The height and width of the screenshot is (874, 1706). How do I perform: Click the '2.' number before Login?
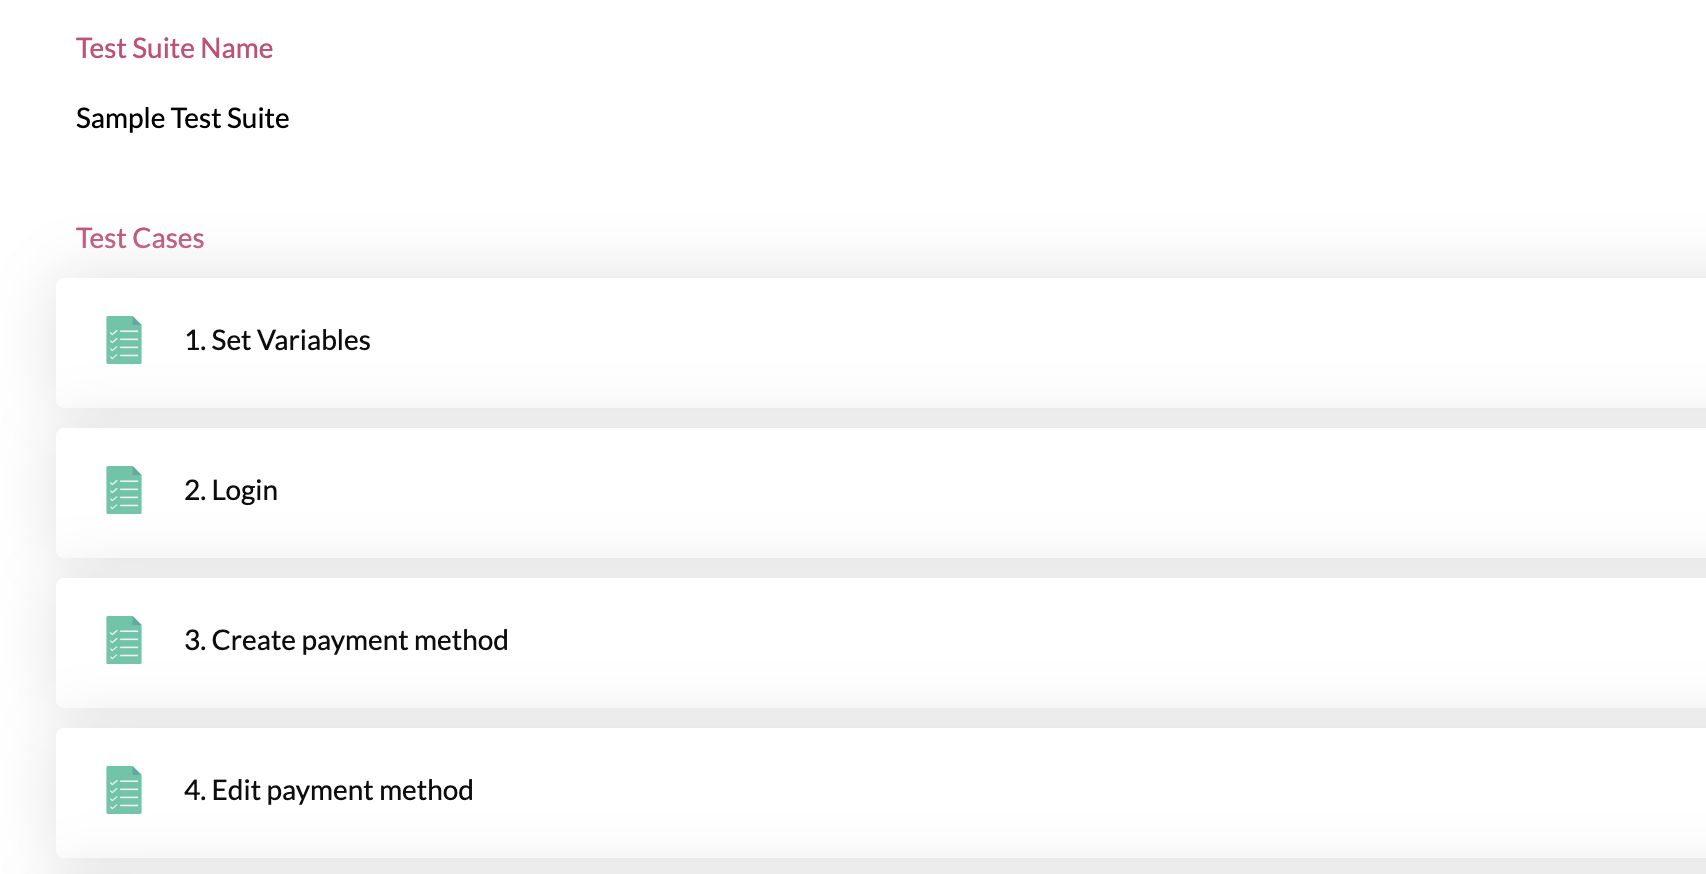coord(195,490)
